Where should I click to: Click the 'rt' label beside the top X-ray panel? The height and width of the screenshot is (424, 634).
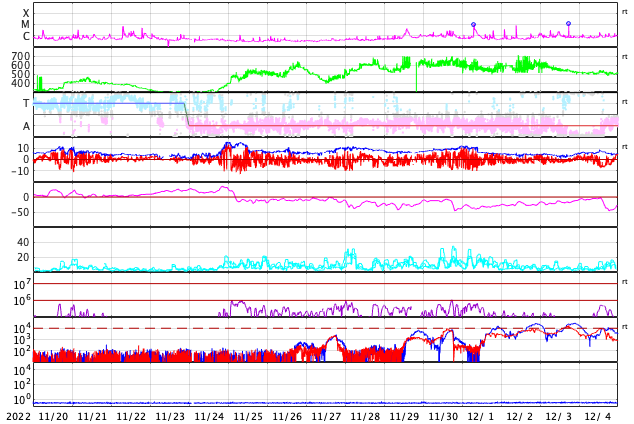pyautogui.click(x=625, y=12)
